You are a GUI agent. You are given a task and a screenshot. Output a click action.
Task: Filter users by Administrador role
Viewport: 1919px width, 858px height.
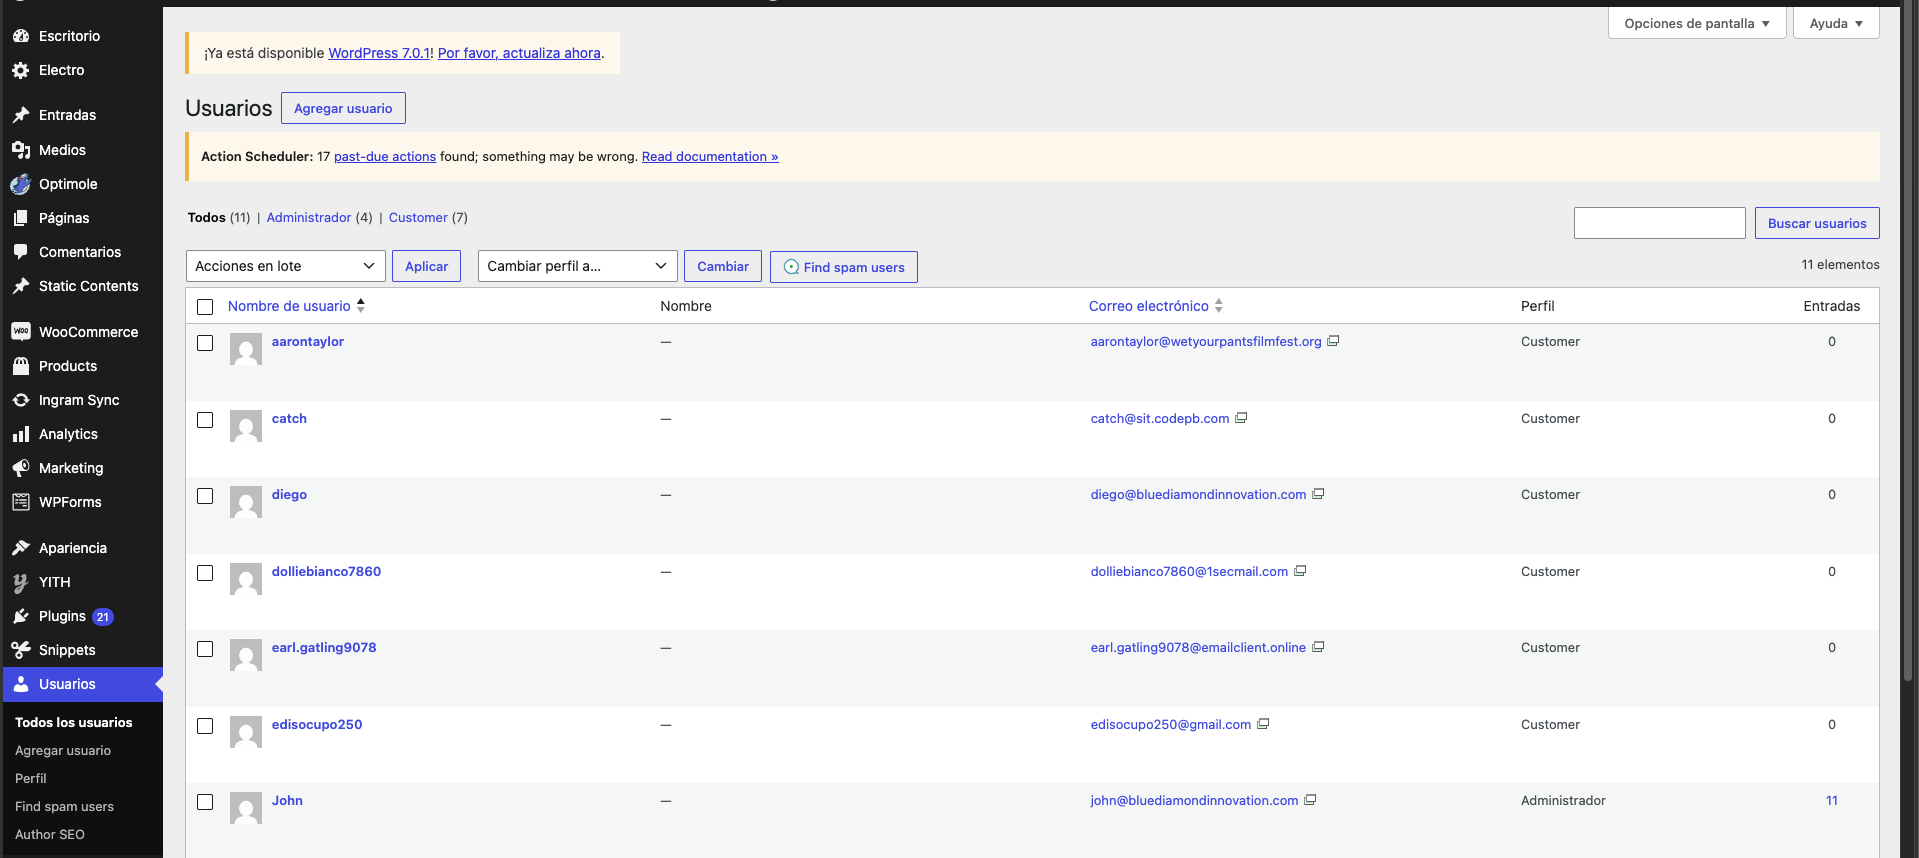click(x=309, y=217)
